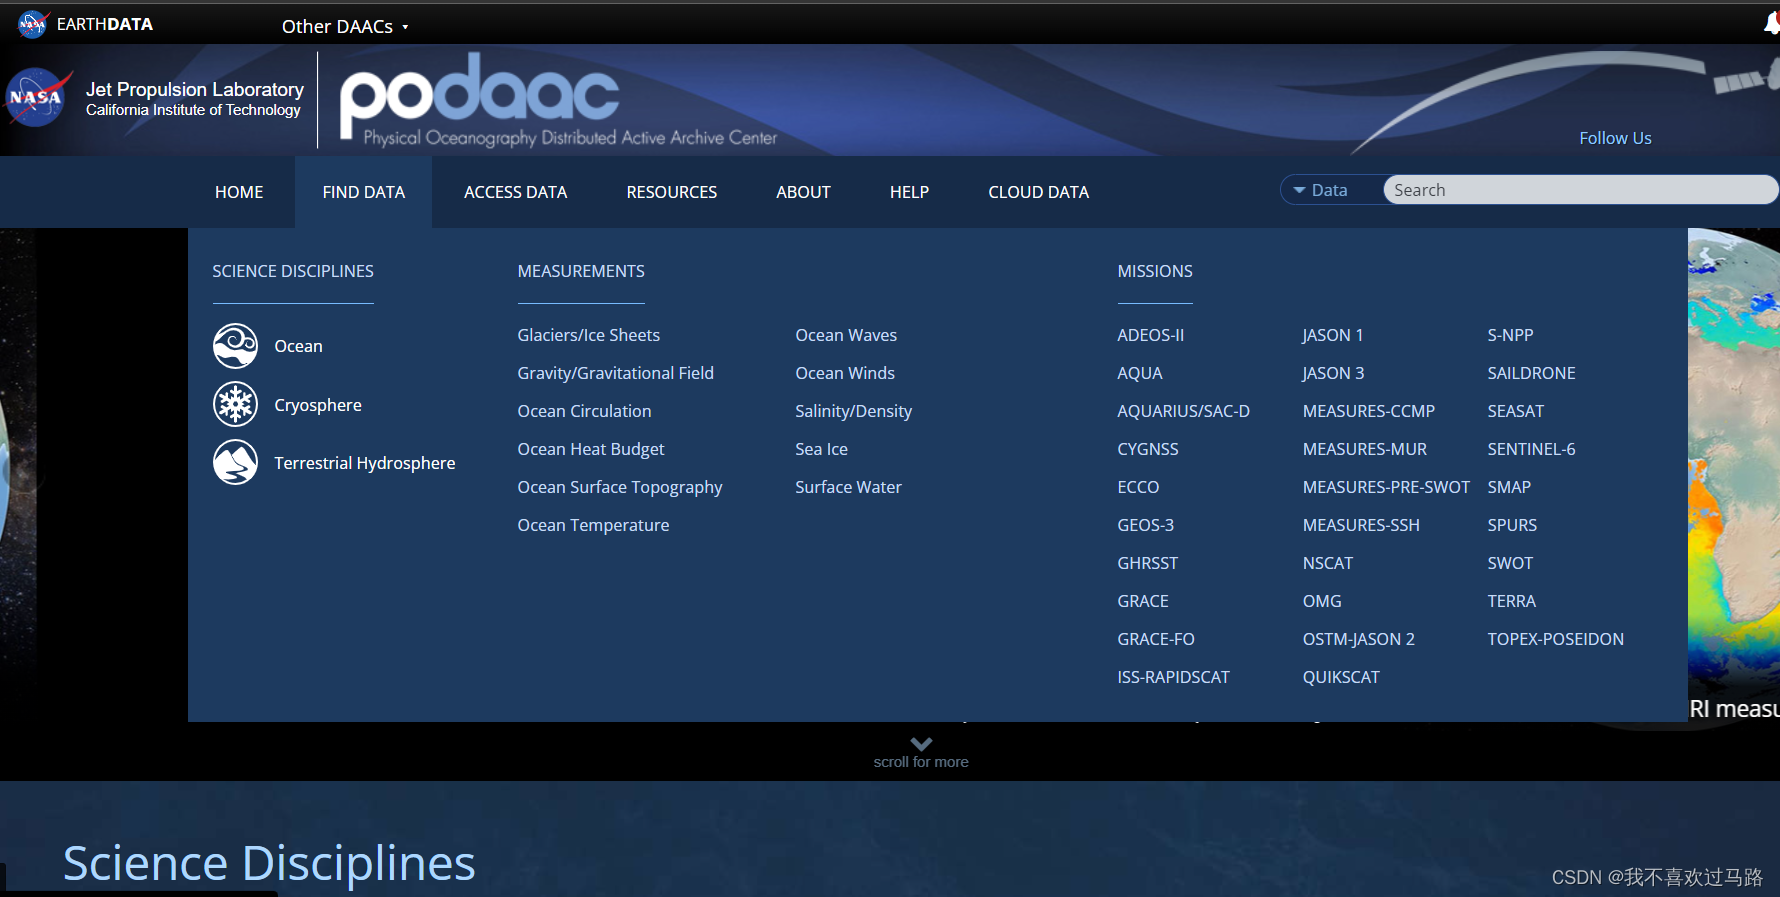Select the MEASURES-PRE-SWOT mission
The image size is (1780, 897).
click(x=1386, y=487)
